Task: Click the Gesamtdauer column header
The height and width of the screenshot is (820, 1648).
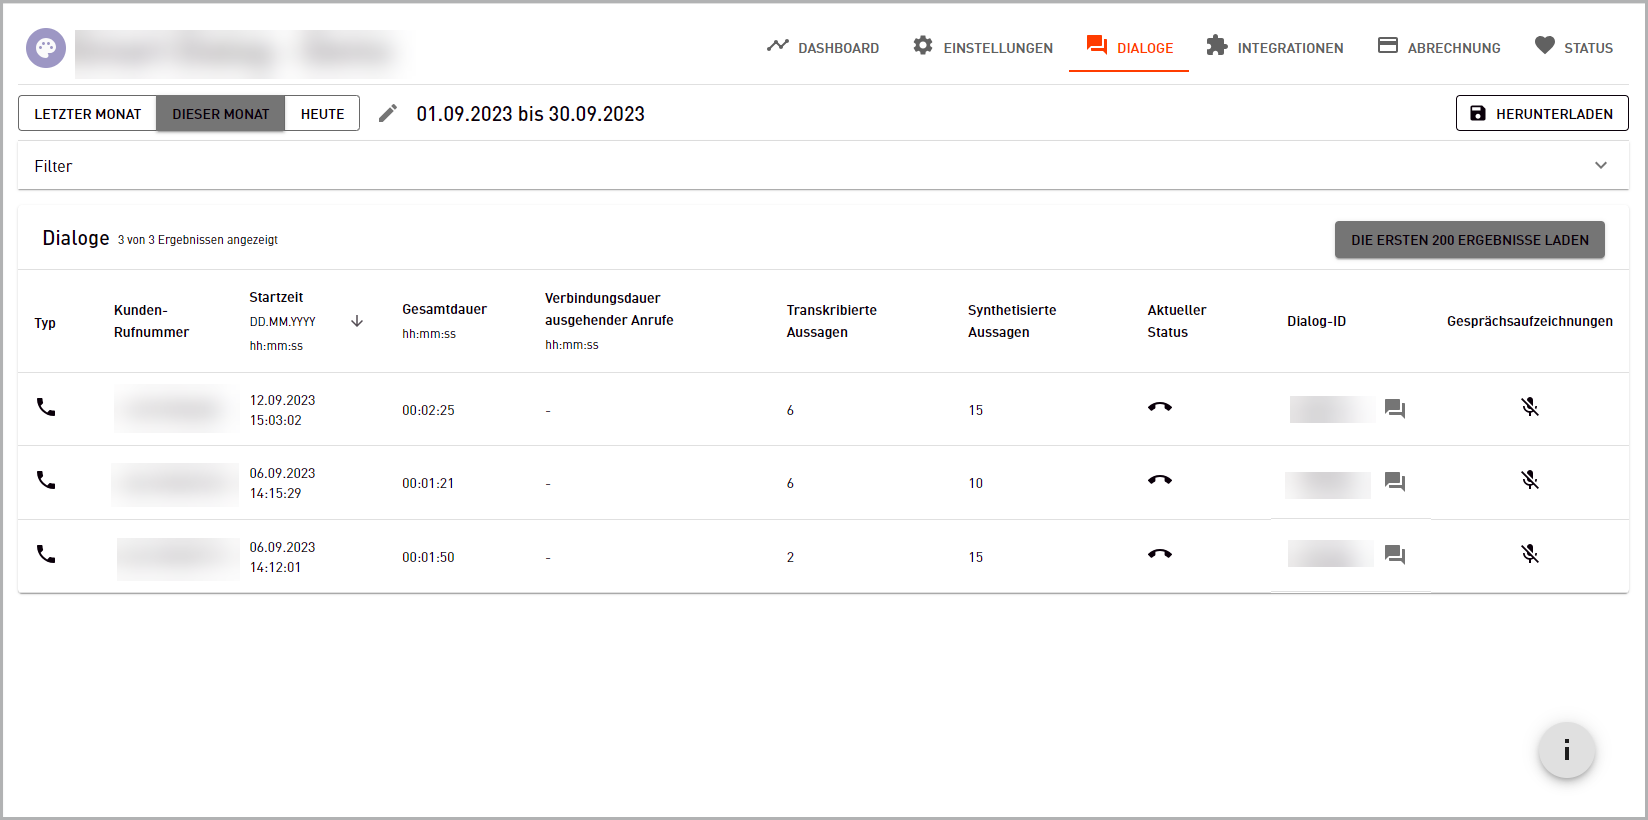Action: pos(445,309)
